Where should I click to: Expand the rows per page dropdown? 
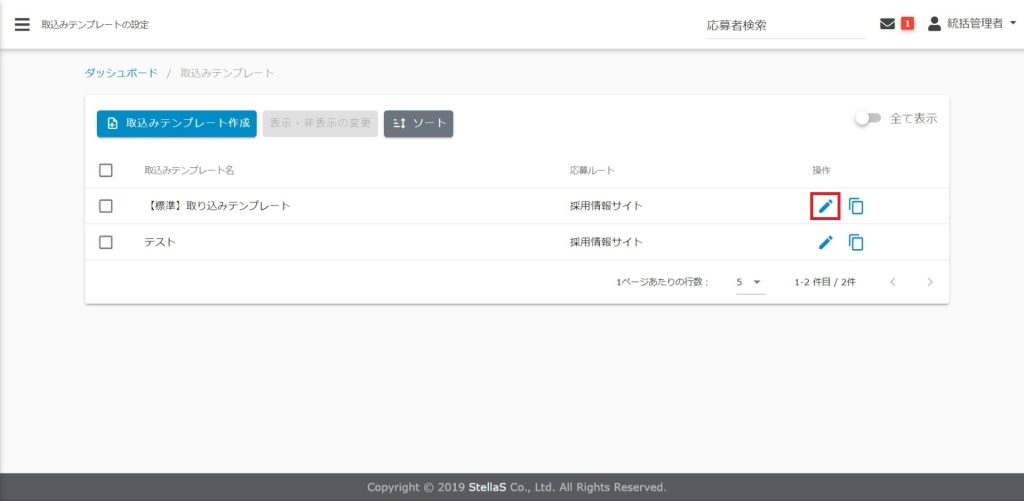(750, 282)
